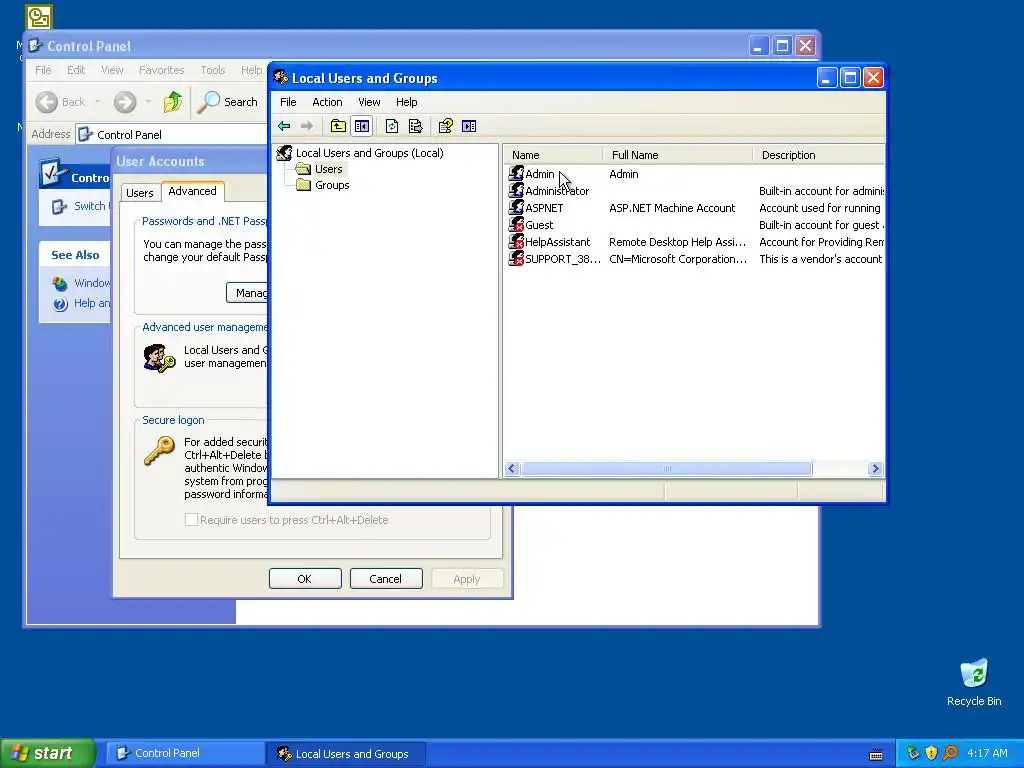Image resolution: width=1024 pixels, height=768 pixels.
Task: Click the Local Users and Groups title bar icon
Action: coord(281,78)
